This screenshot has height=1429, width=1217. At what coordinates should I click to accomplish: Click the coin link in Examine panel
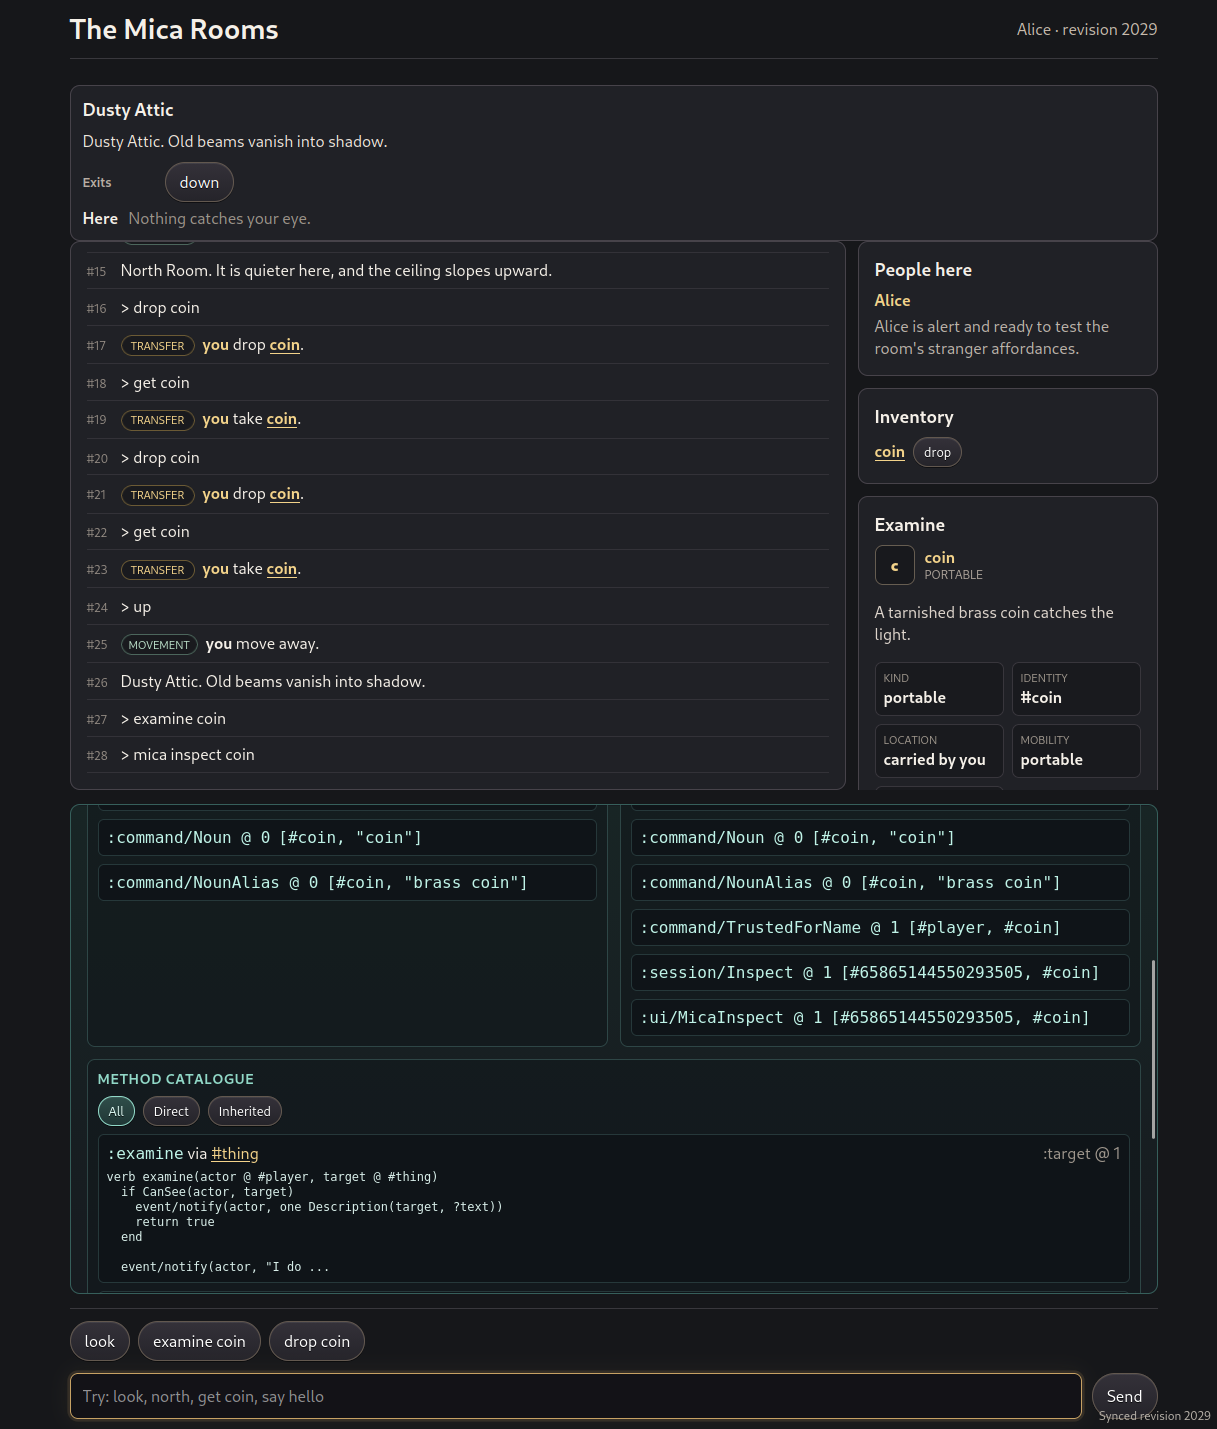tap(939, 558)
